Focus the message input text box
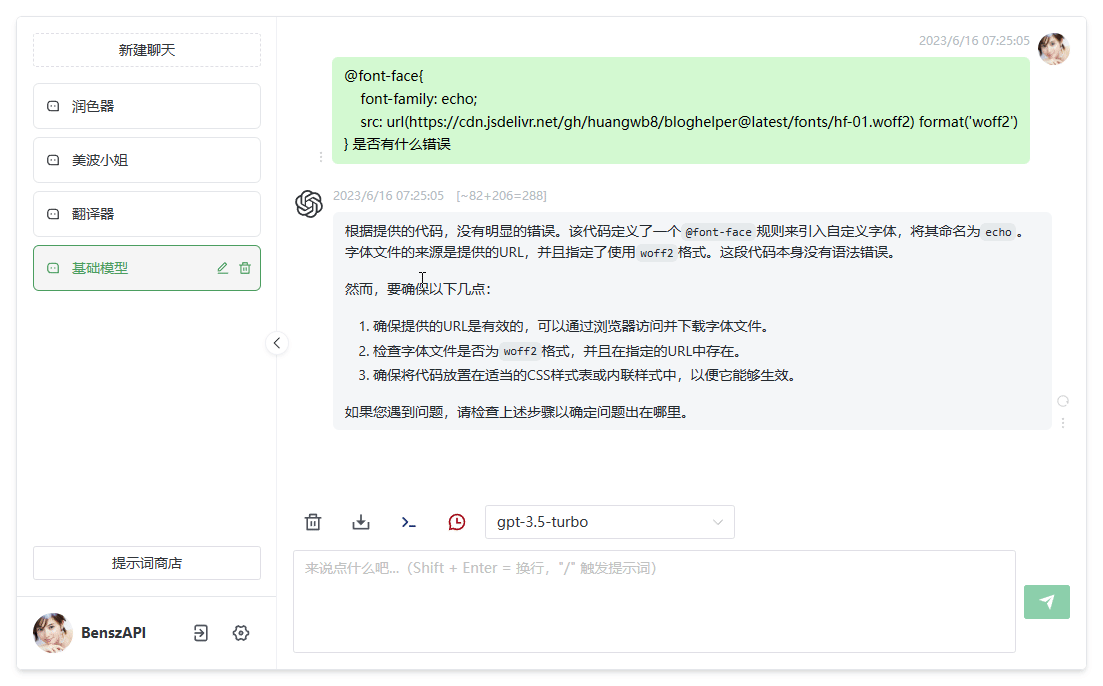This screenshot has width=1103, height=686. tap(654, 601)
